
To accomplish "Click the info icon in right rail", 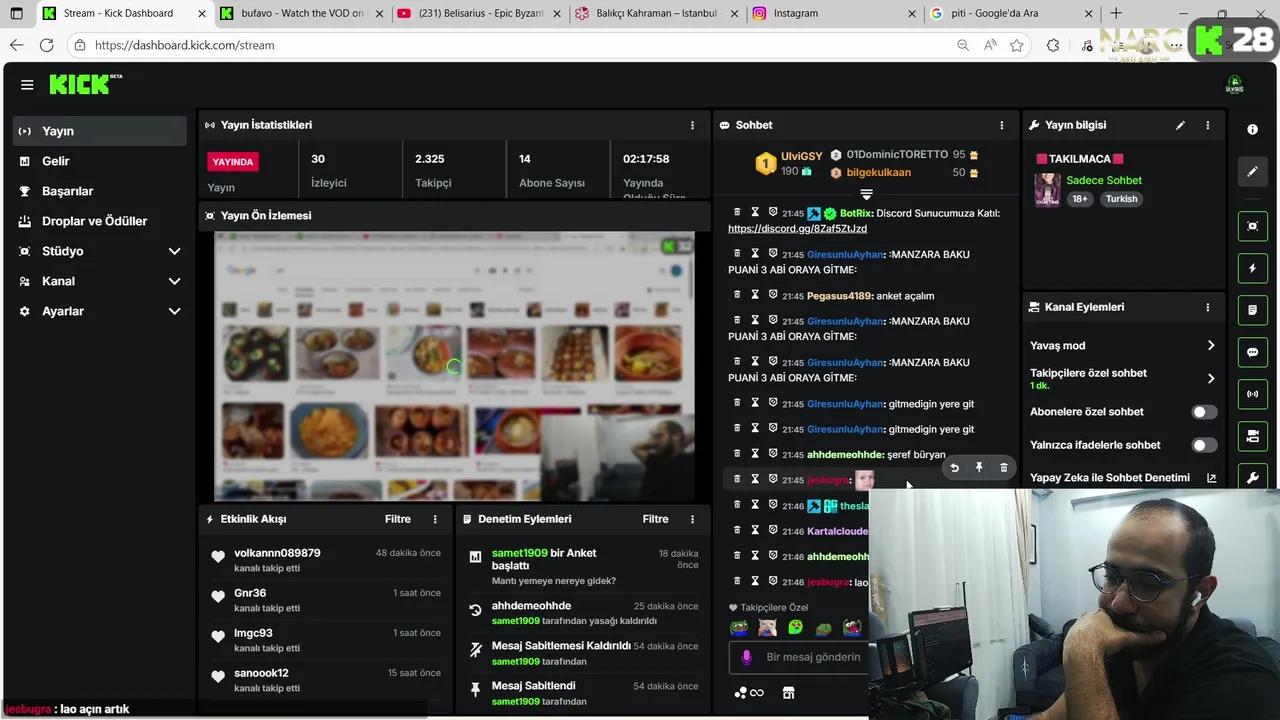I will click(x=1252, y=130).
